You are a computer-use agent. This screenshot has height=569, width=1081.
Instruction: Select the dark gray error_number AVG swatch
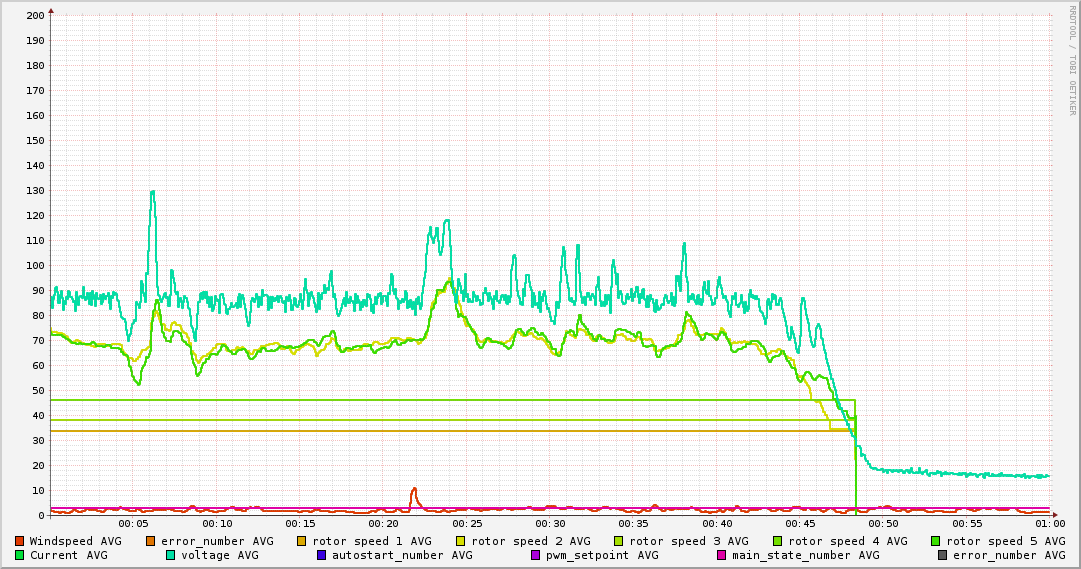coord(943,555)
